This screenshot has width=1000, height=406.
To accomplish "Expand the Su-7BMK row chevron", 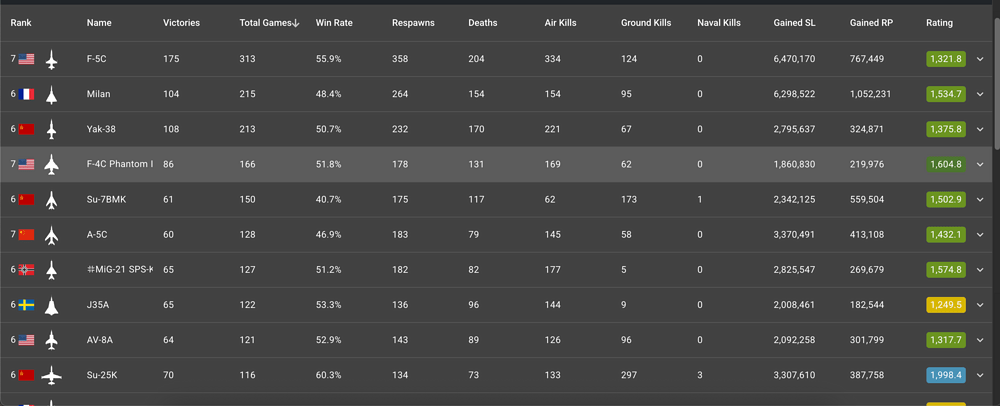I will pyautogui.click(x=980, y=199).
